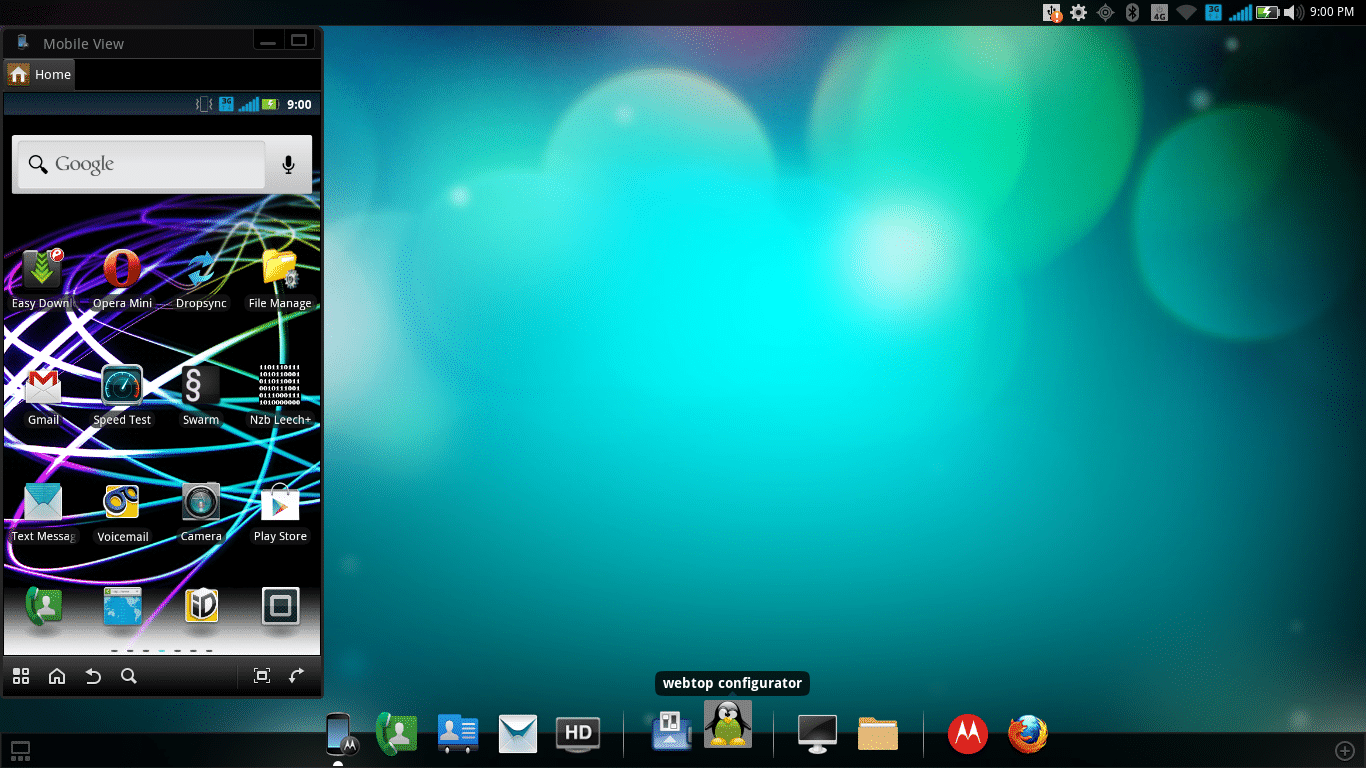Image resolution: width=1366 pixels, height=768 pixels.
Task: Open the volume control speaker icon
Action: coord(1295,12)
